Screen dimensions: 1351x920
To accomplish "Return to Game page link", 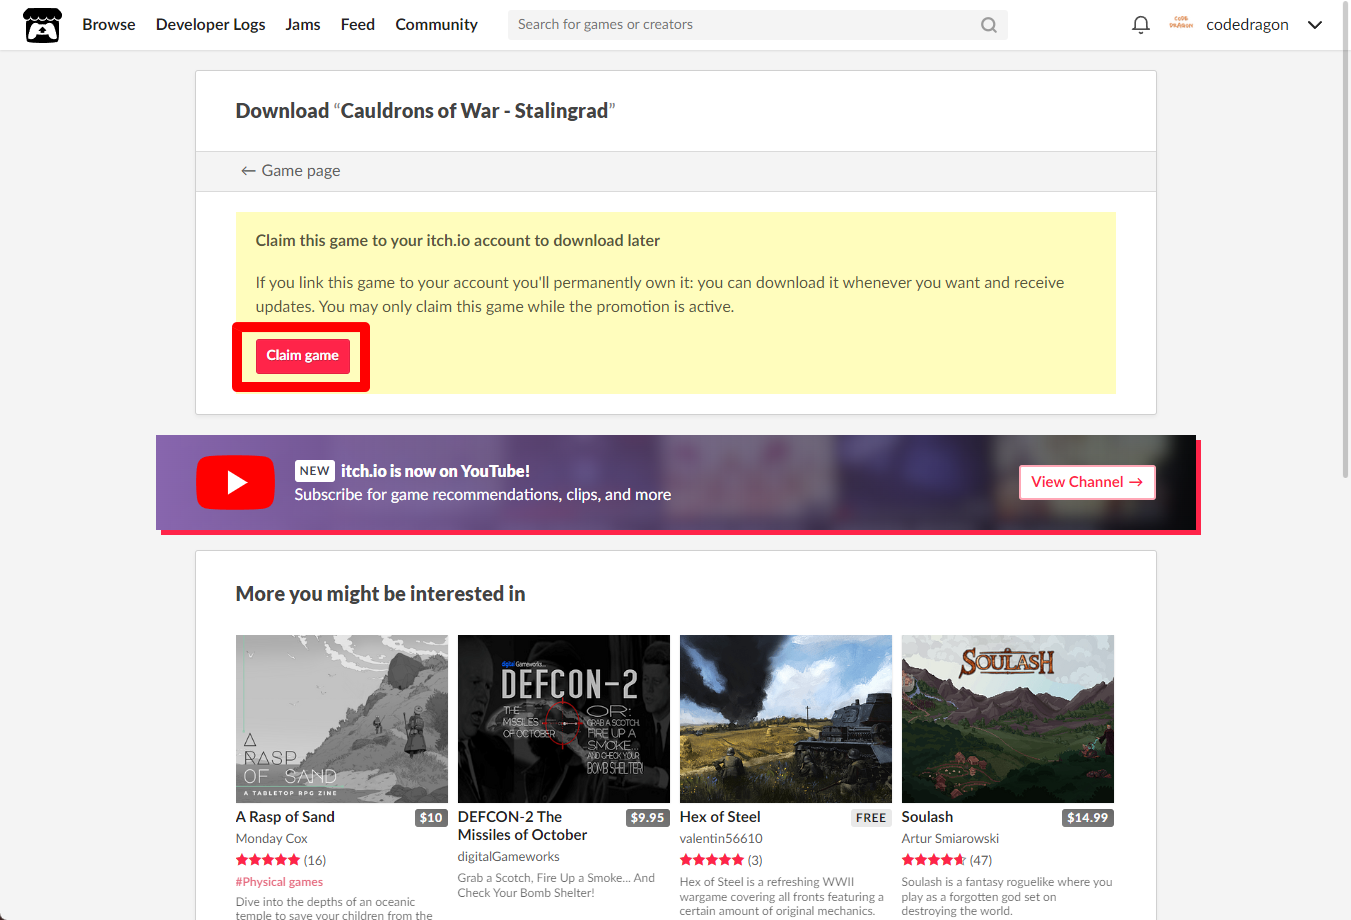I will (291, 171).
